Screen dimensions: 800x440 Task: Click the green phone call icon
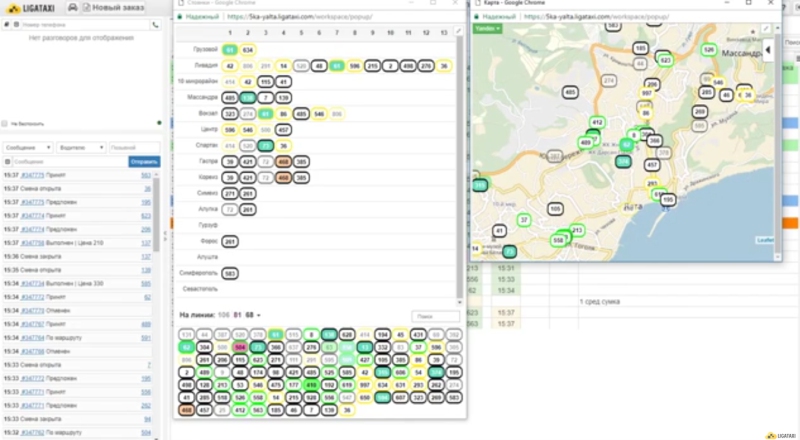point(155,25)
